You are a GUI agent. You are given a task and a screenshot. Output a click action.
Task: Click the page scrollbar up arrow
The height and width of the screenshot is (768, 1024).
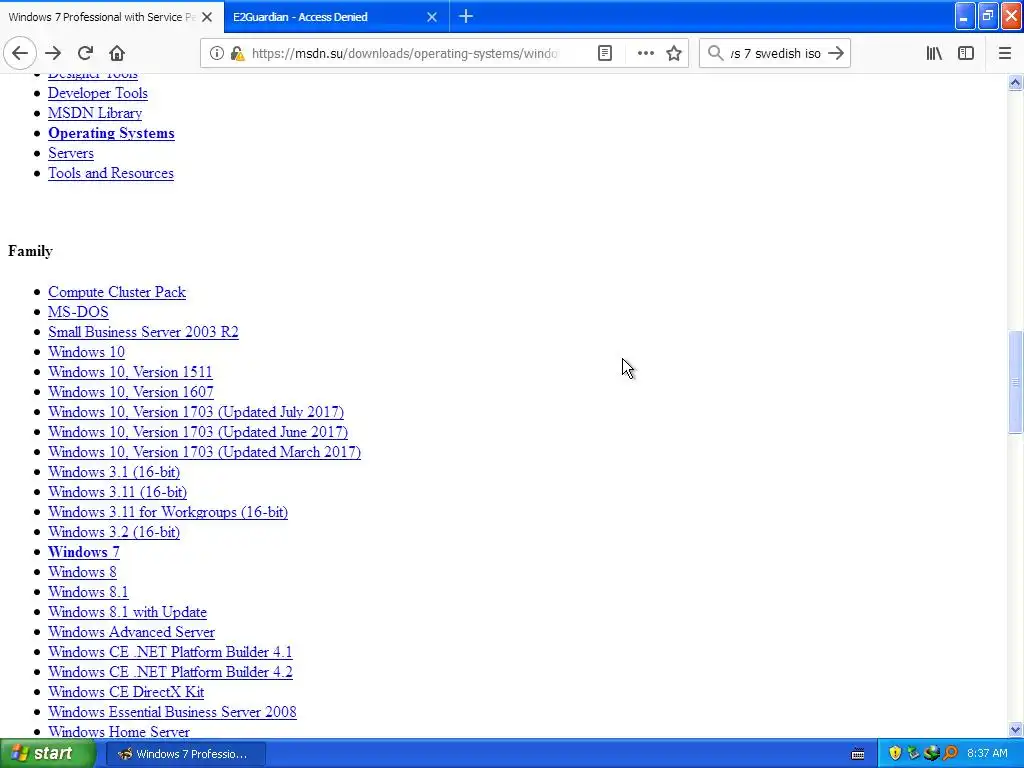[1015, 82]
